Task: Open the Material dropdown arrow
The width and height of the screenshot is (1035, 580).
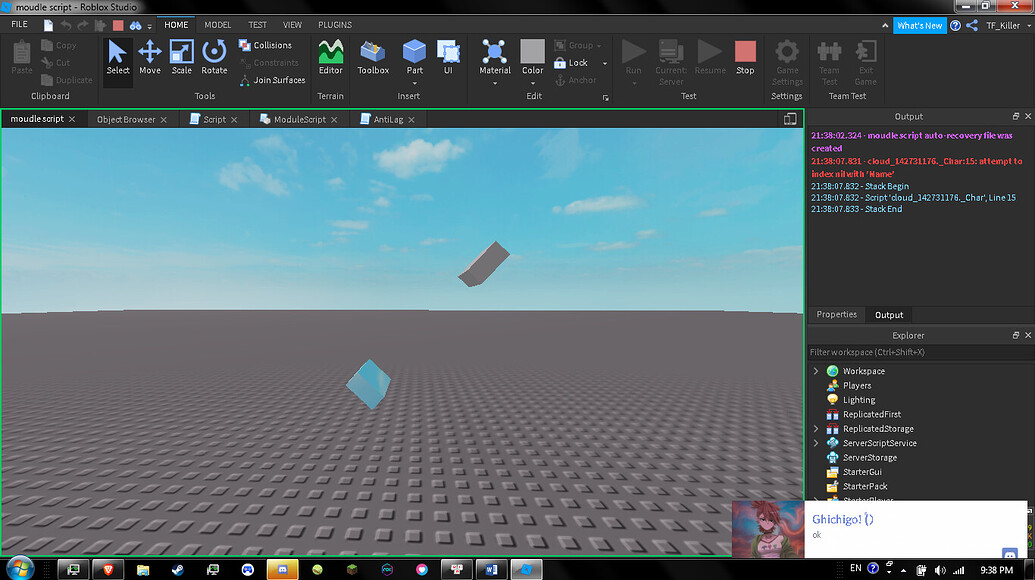Action: pyautogui.click(x=494, y=83)
